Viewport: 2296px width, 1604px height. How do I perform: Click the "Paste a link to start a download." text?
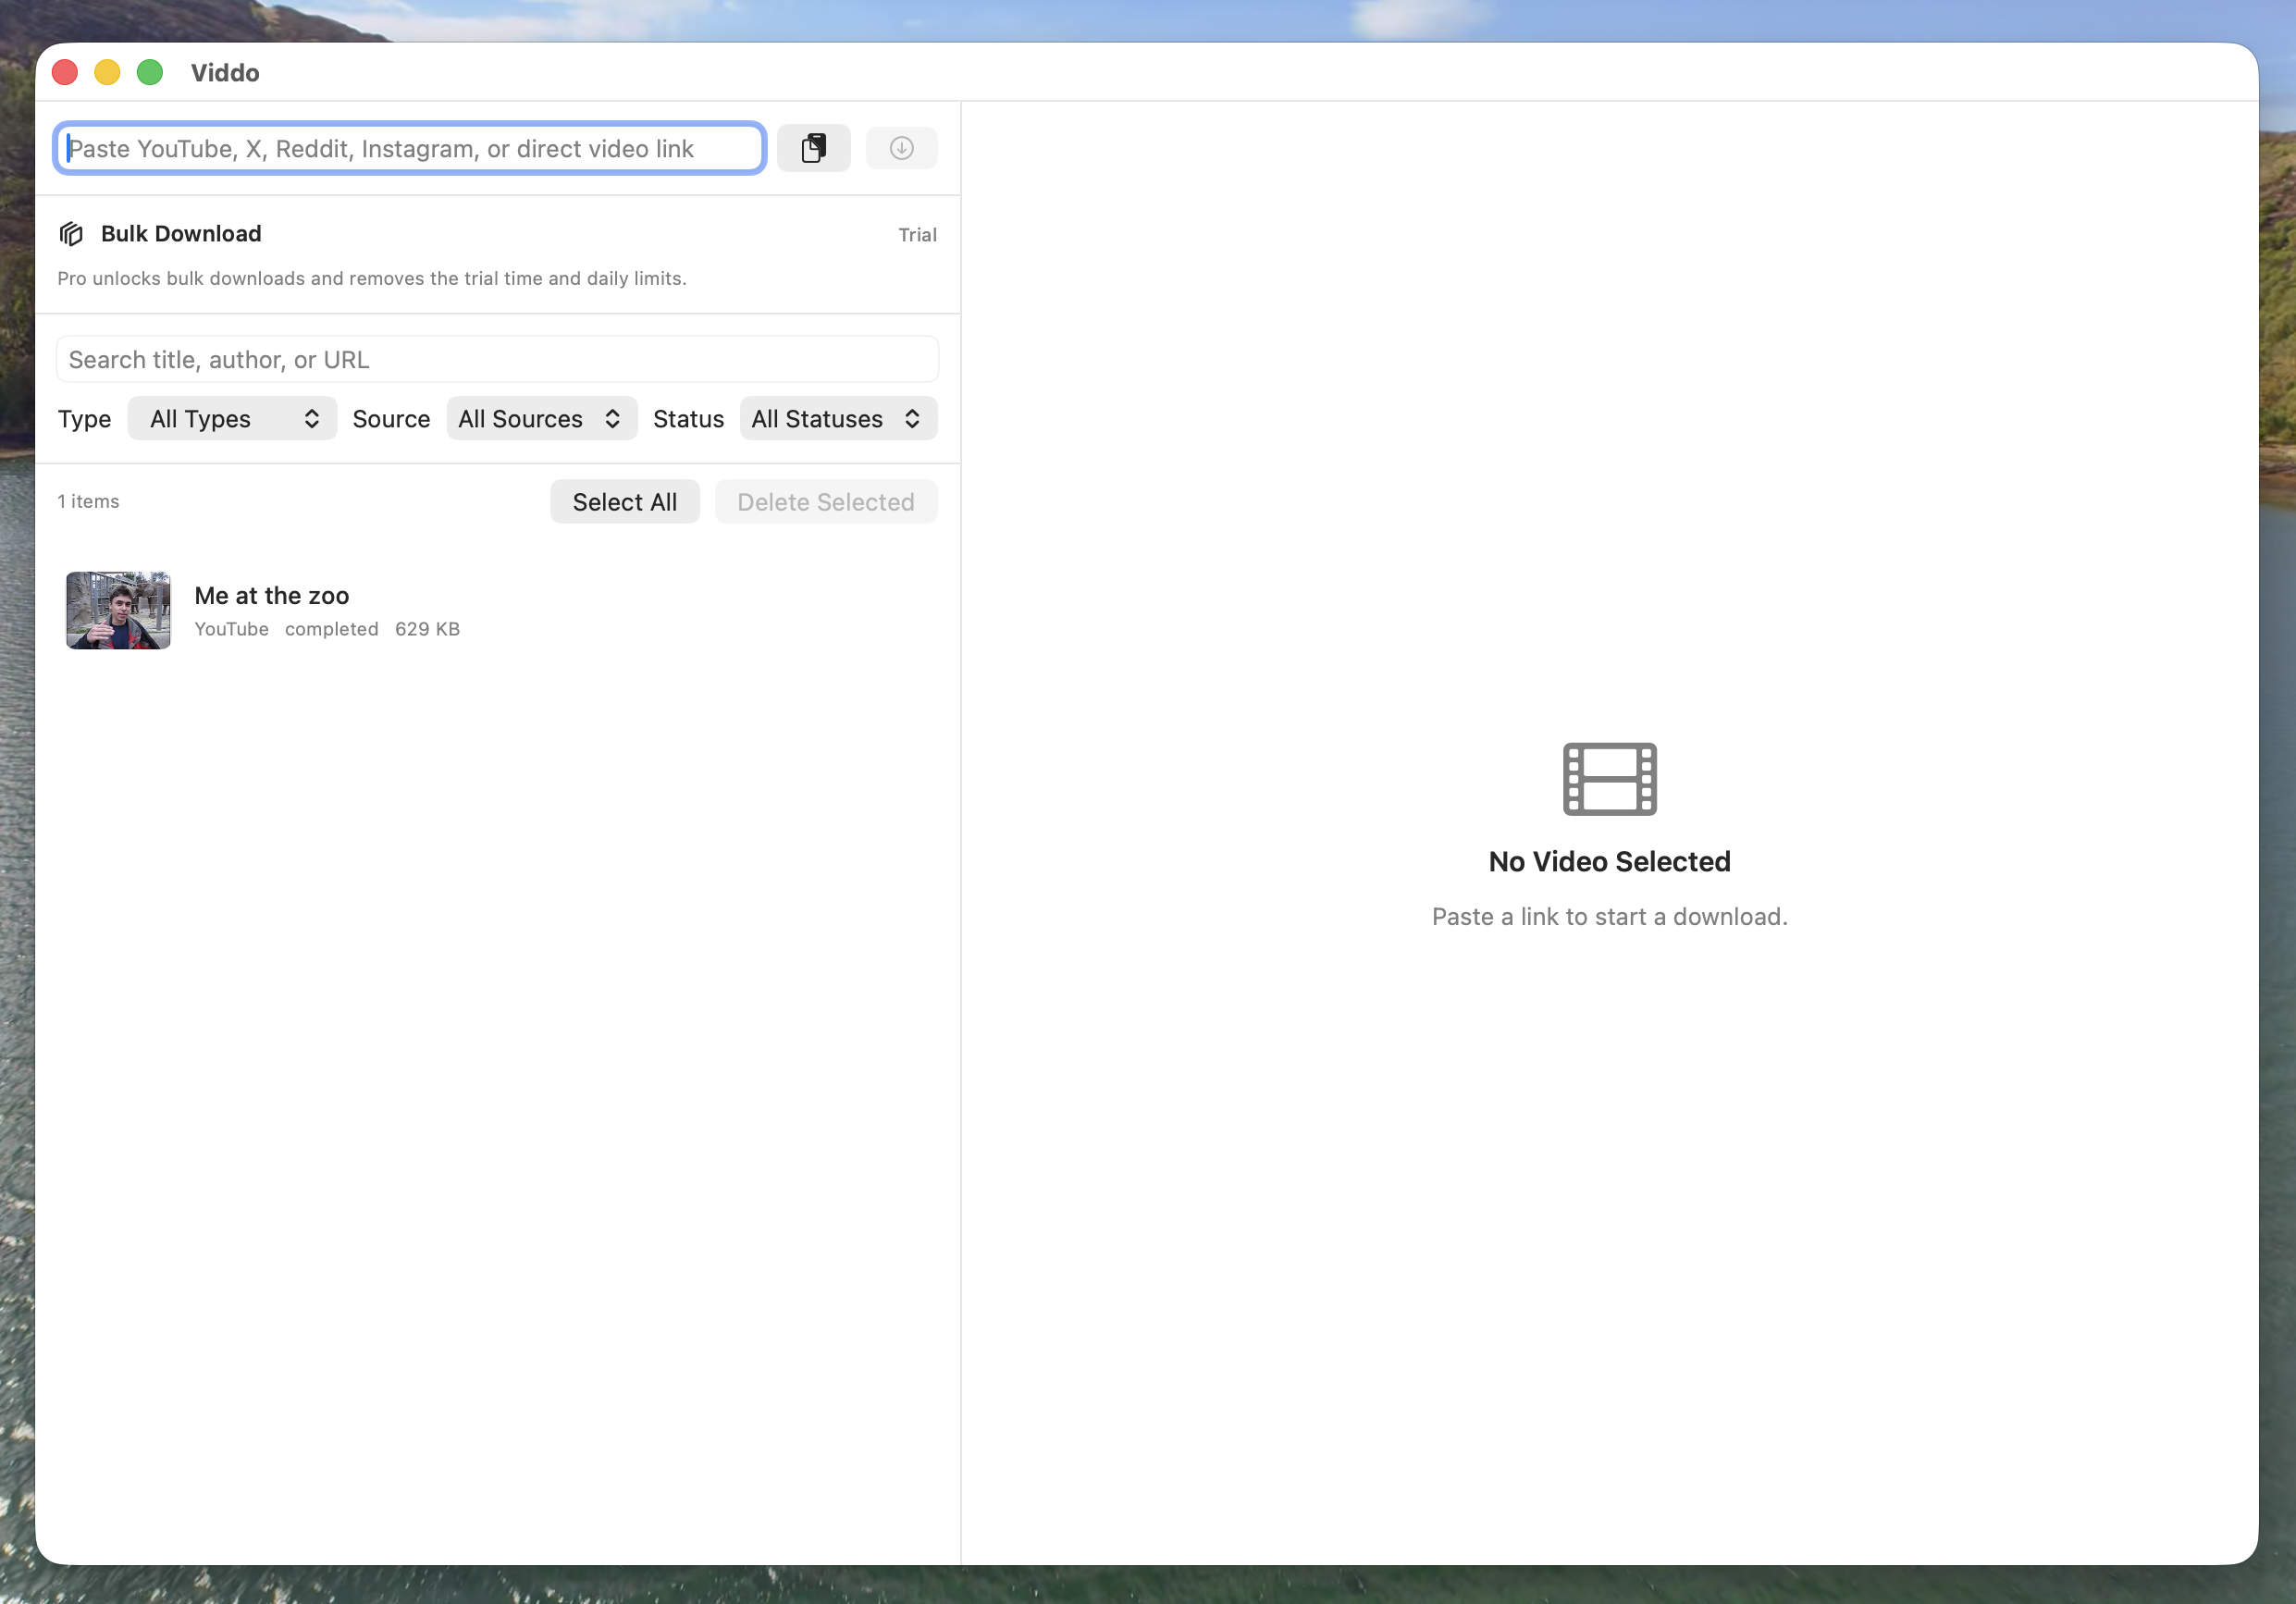click(1609, 916)
